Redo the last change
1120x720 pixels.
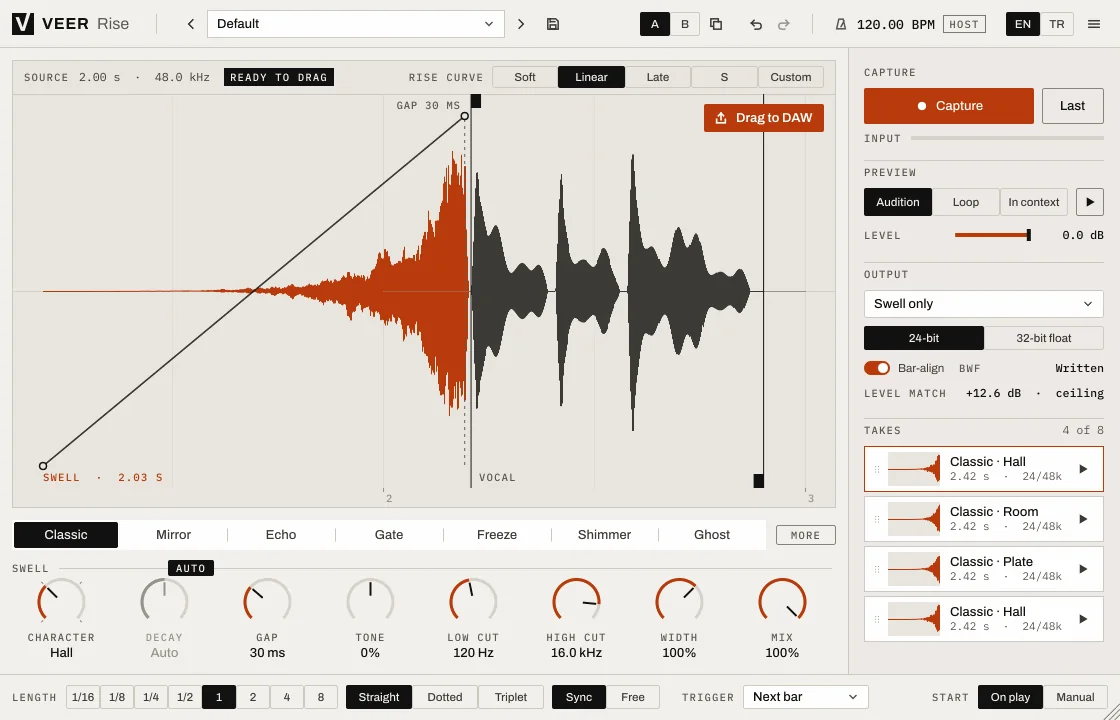click(784, 24)
